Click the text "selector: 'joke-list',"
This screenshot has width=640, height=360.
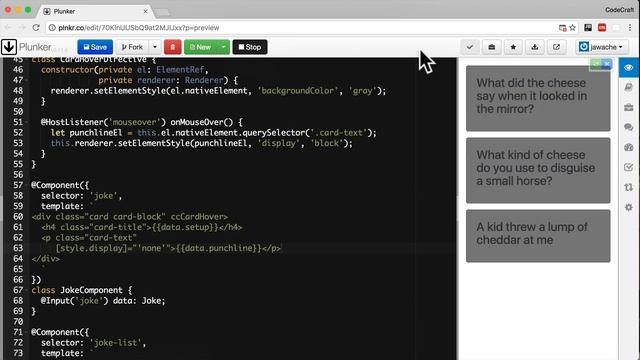[93, 342]
